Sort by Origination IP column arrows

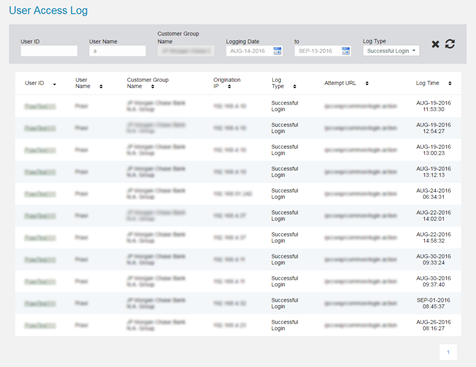point(229,86)
